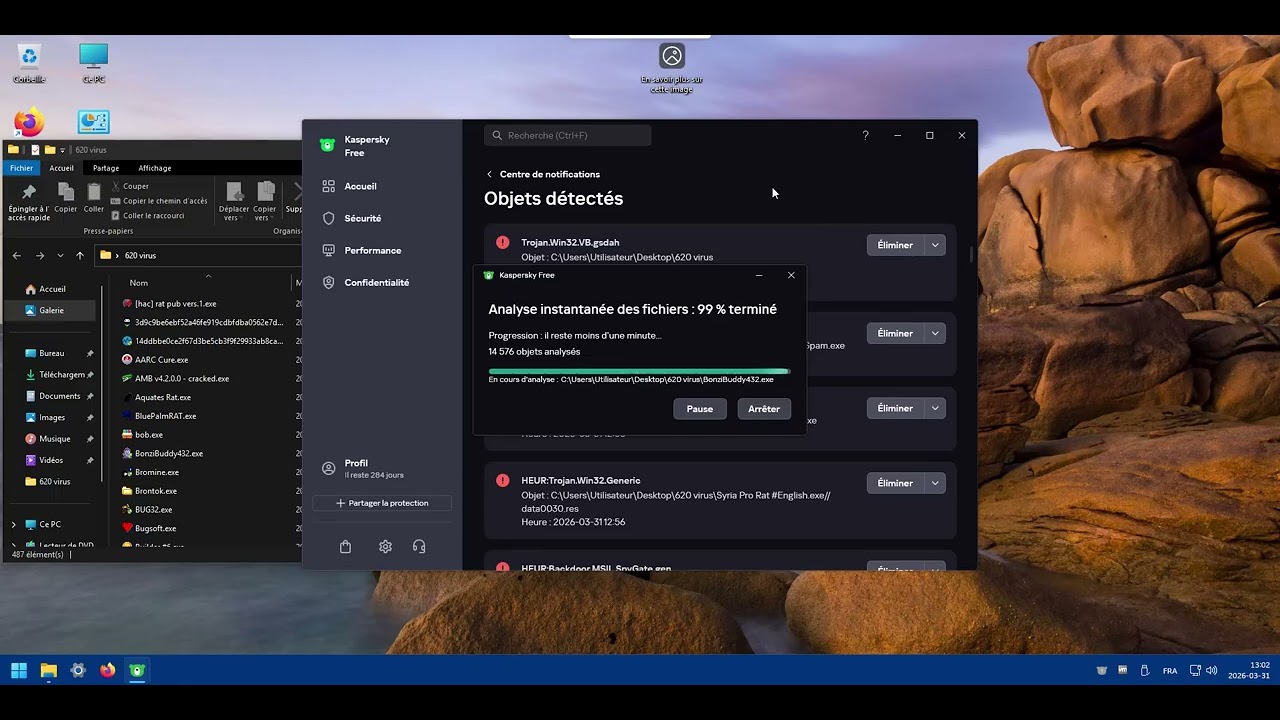Expand dropdown for HEUR:Trojan.Win32.Generic Éliminer
Viewport: 1280px width, 720px height.
click(x=935, y=483)
